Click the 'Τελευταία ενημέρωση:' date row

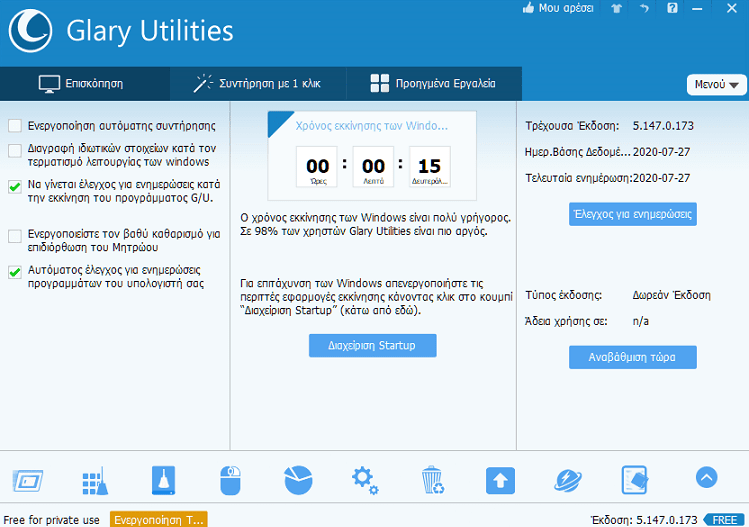pyautogui.click(x=608, y=178)
